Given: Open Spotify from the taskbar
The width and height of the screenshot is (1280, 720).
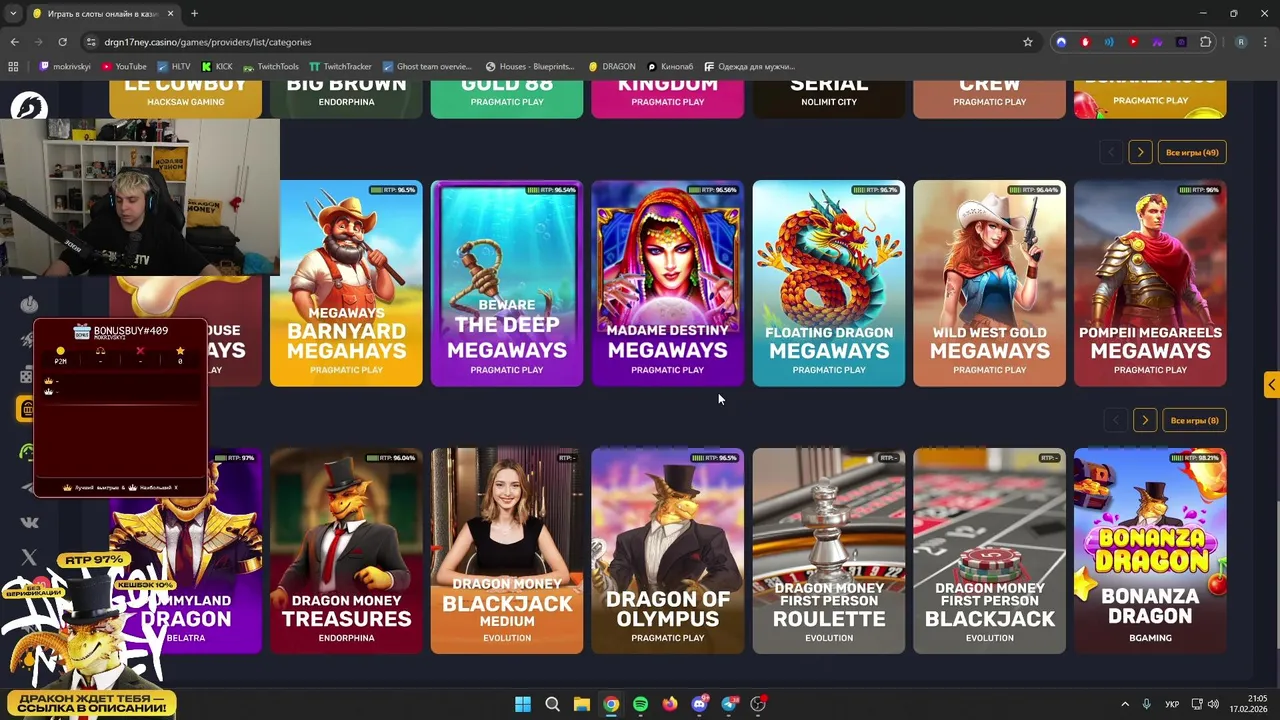Looking at the screenshot, I should pyautogui.click(x=641, y=704).
